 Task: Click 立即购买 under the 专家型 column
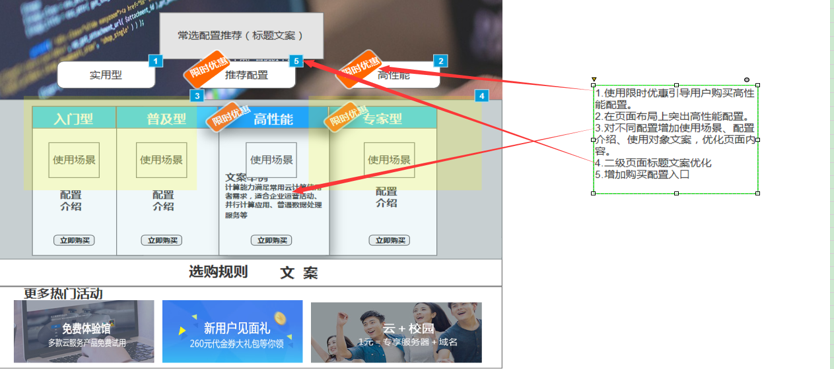click(x=389, y=240)
